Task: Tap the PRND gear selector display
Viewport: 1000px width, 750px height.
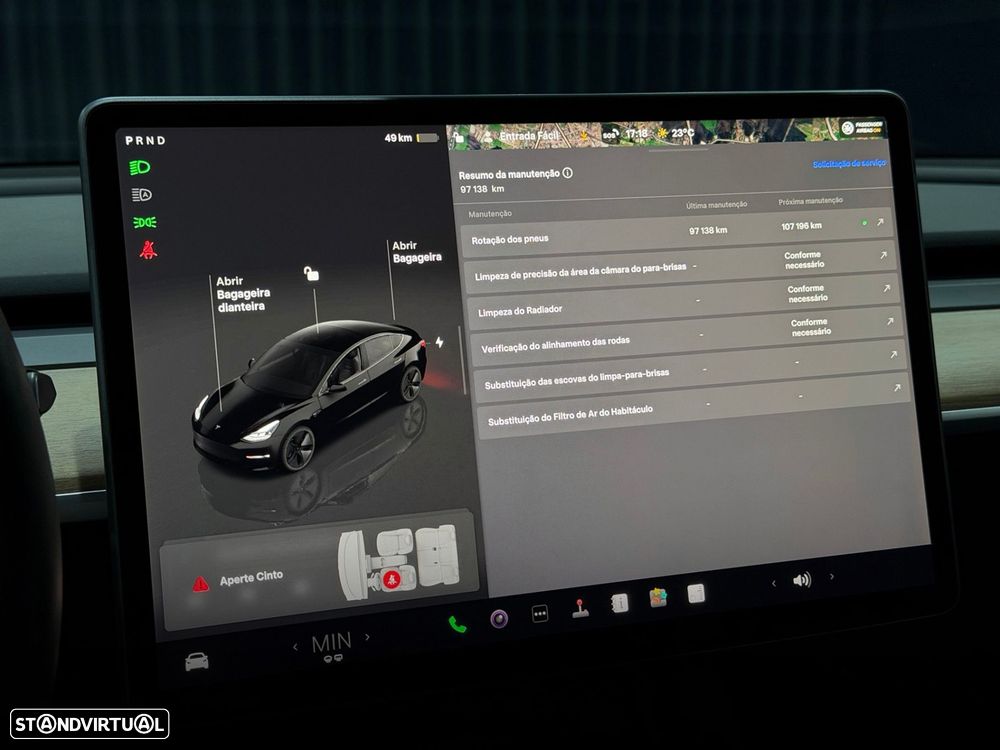Action: pyautogui.click(x=145, y=140)
